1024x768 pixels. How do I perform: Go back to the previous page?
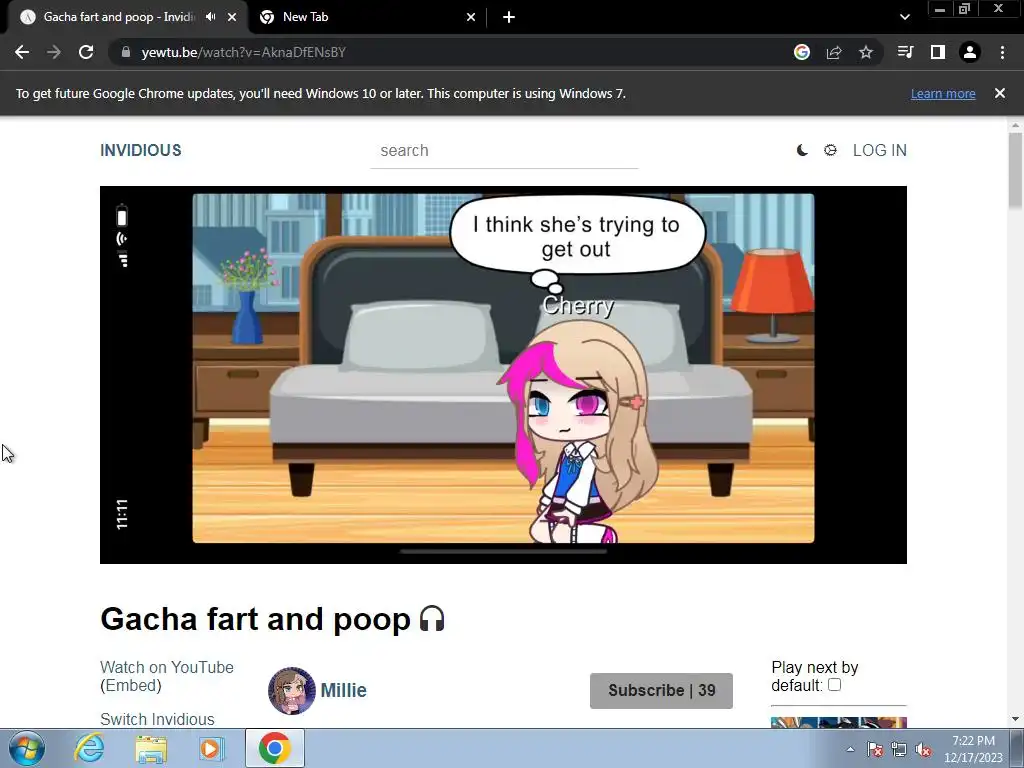[22, 52]
